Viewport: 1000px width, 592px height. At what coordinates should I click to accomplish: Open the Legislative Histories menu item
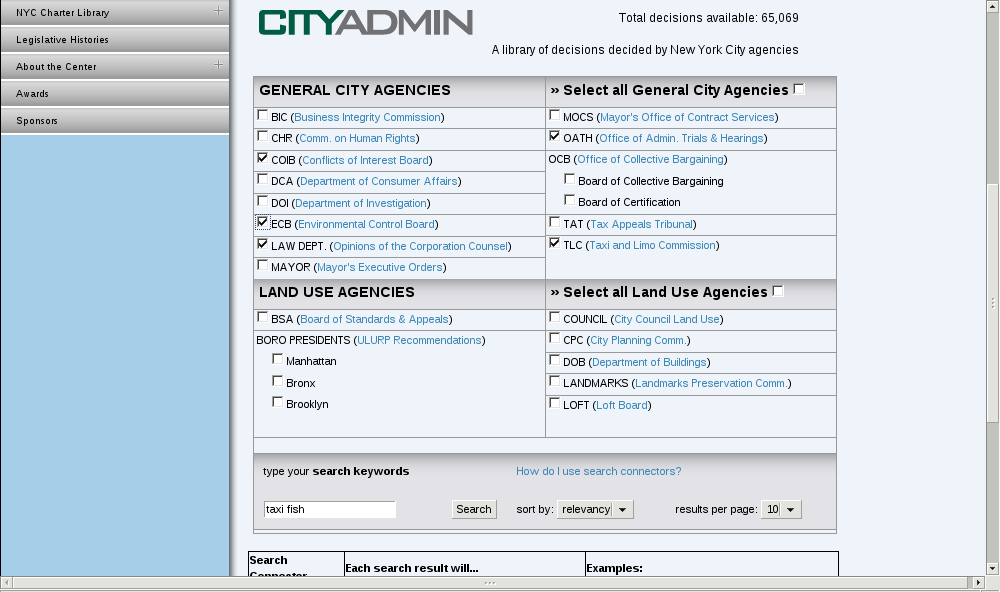click(115, 40)
